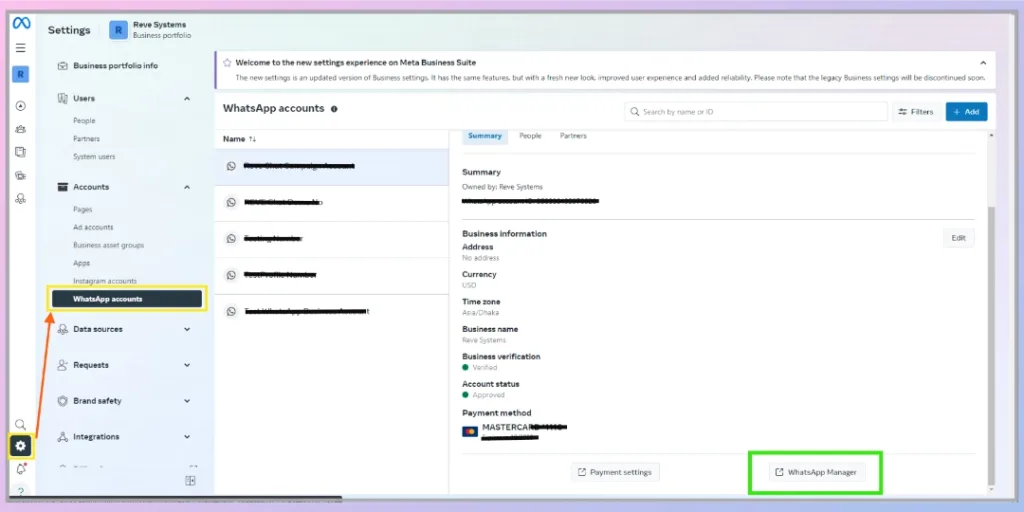This screenshot has height=512, width=1024.
Task: Open the hamburger menu in left rail
Action: [x=21, y=48]
